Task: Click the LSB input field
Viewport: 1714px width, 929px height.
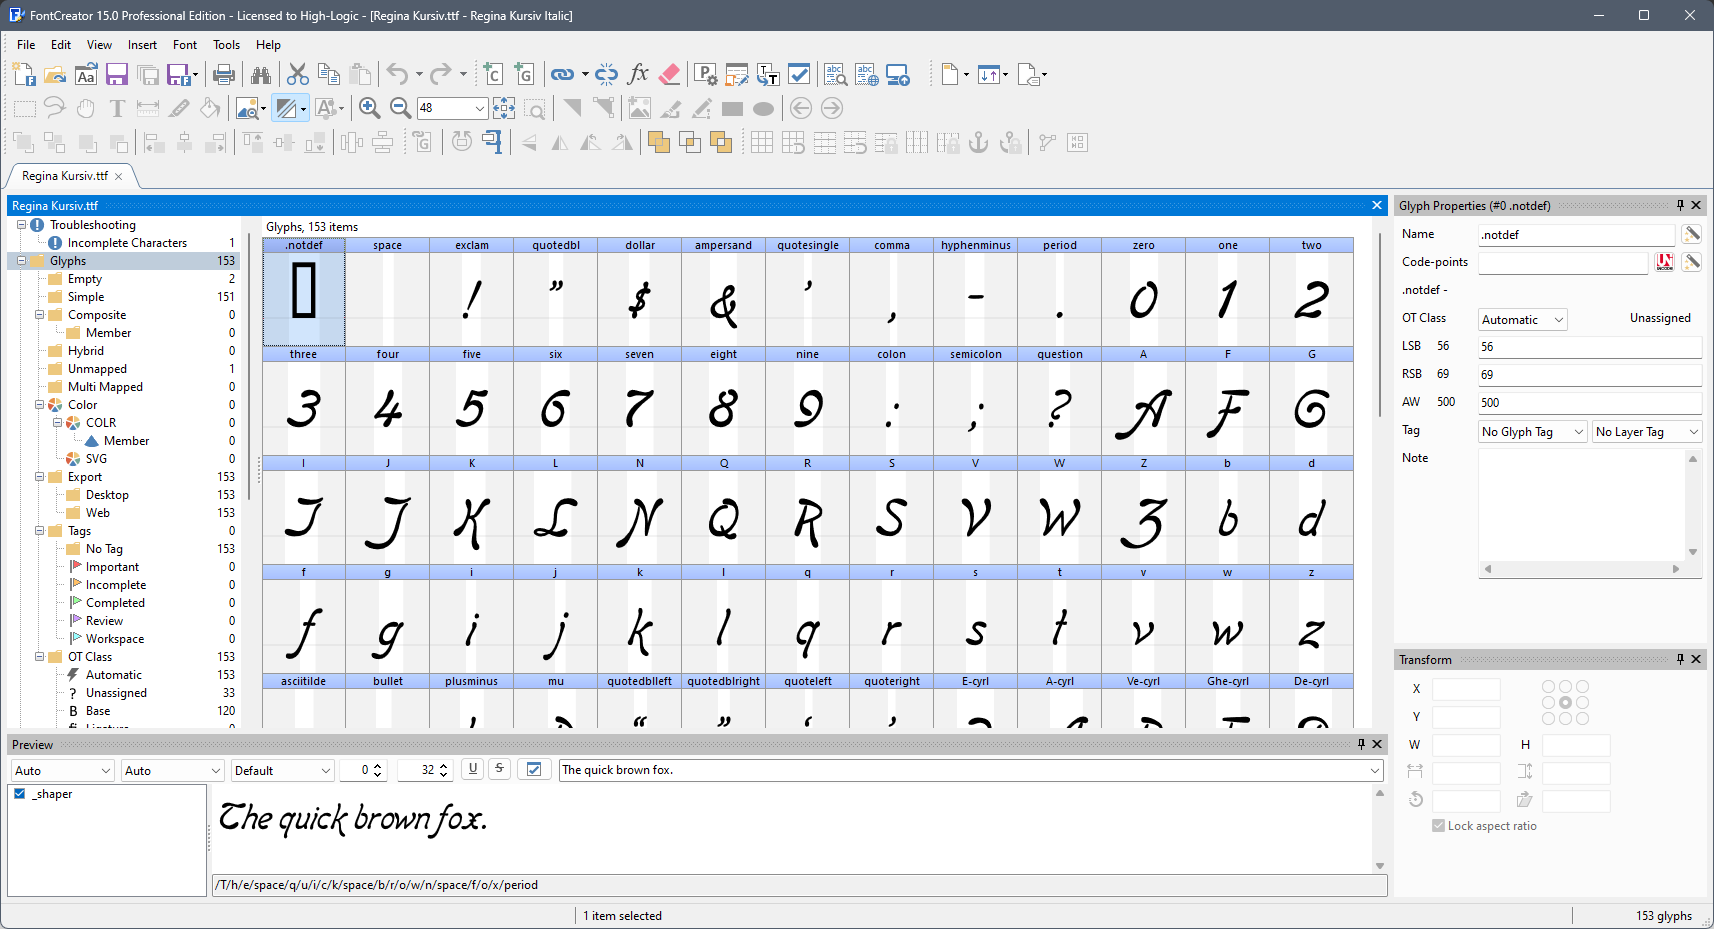Action: coord(1590,347)
